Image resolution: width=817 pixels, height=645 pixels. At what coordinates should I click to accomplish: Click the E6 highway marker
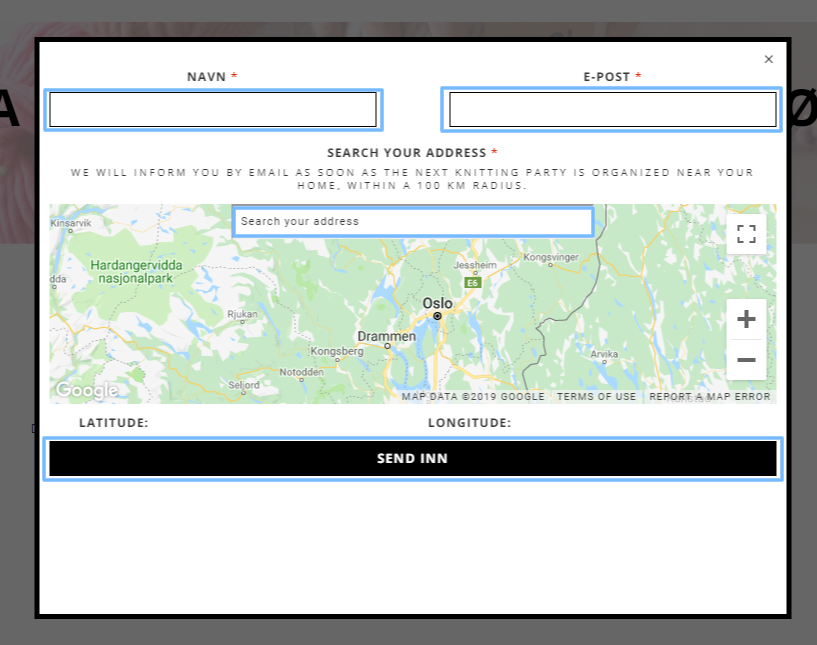(473, 283)
